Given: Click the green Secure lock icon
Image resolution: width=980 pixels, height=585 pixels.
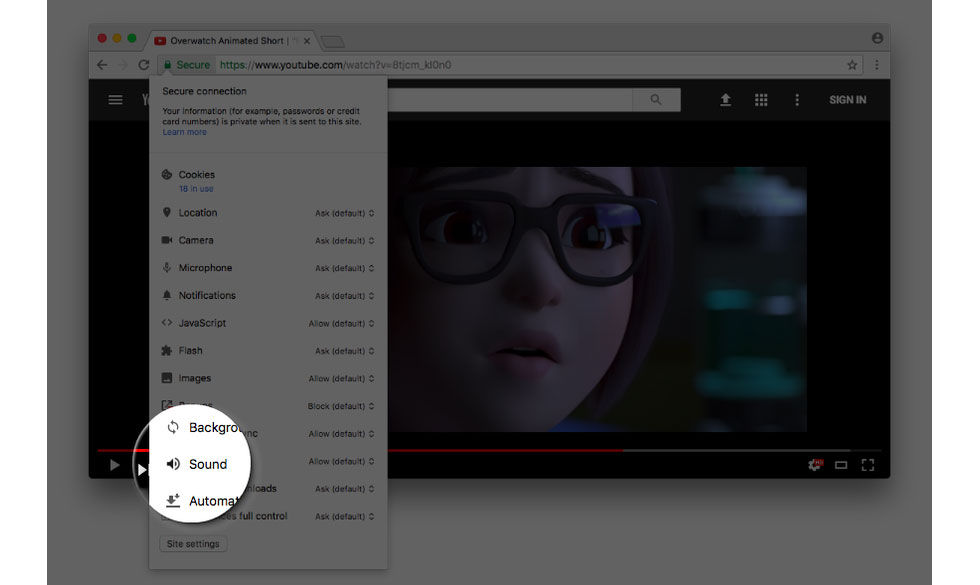Looking at the screenshot, I should point(168,65).
